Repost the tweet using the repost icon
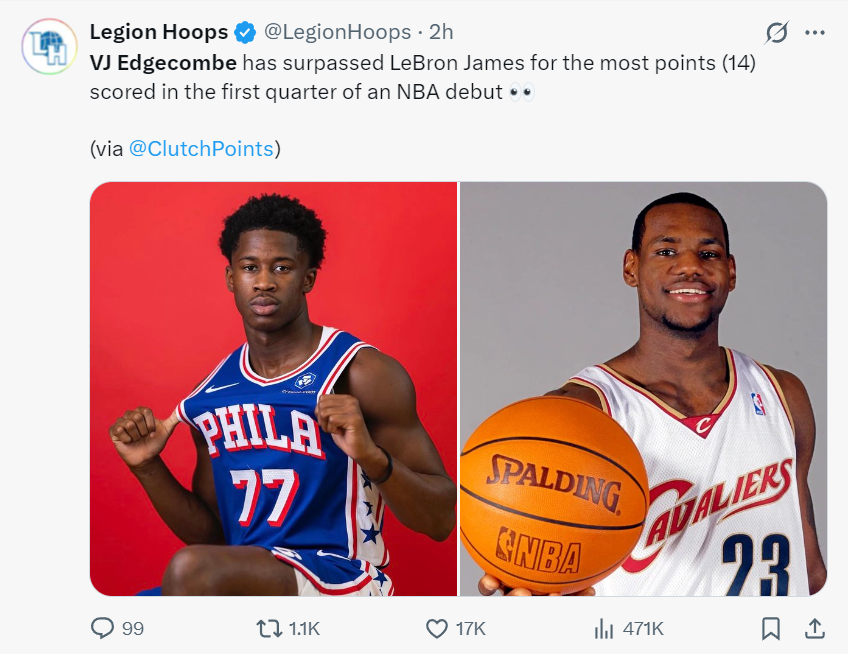Viewport: 848px width, 654px height. [x=269, y=628]
